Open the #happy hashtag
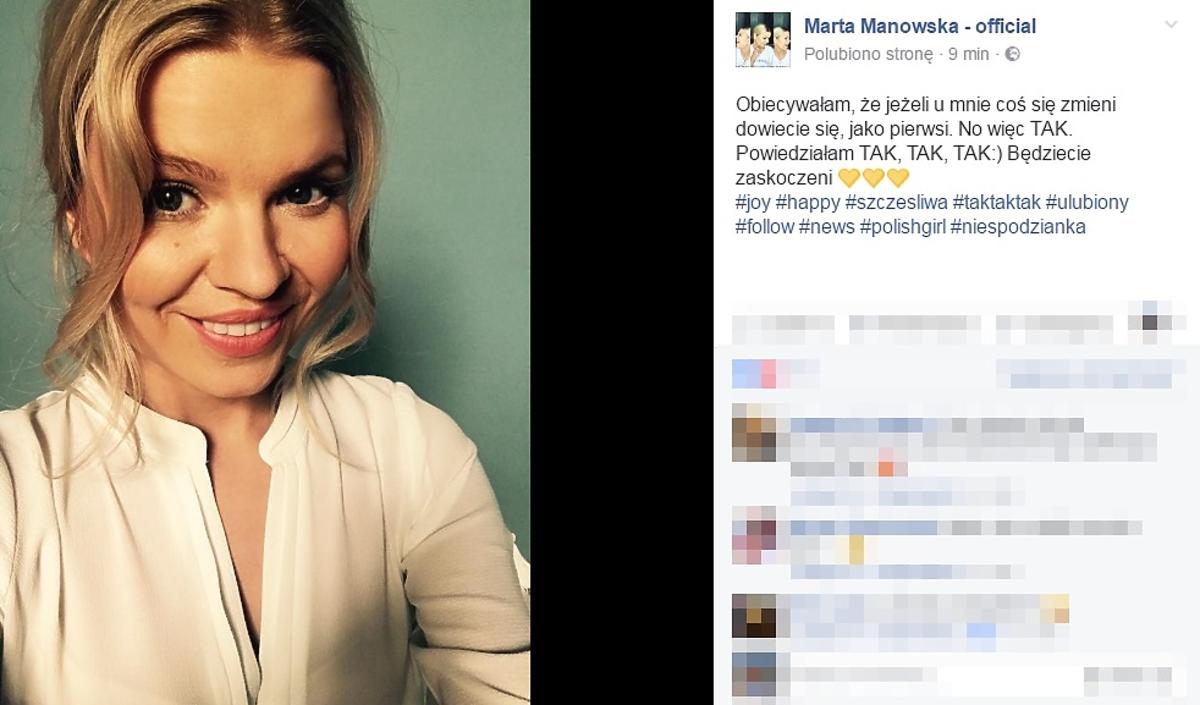1200x705 pixels. click(x=808, y=203)
